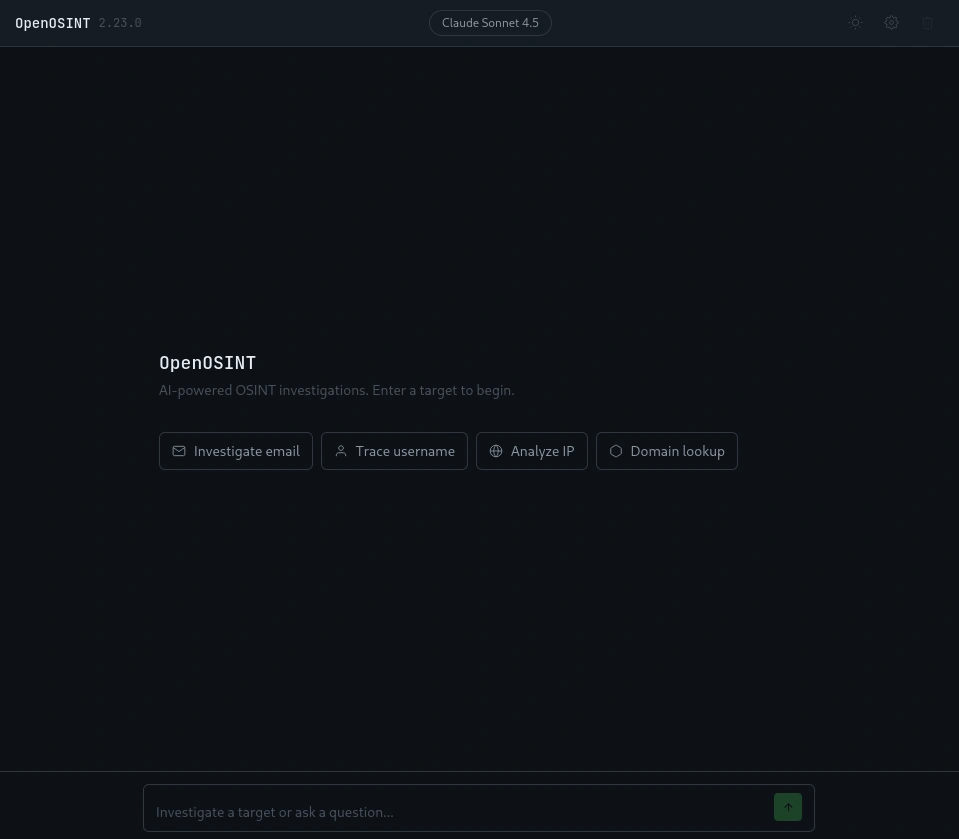Viewport: 959px width, 839px height.
Task: Launch the Domain lookup action
Action: click(x=667, y=451)
